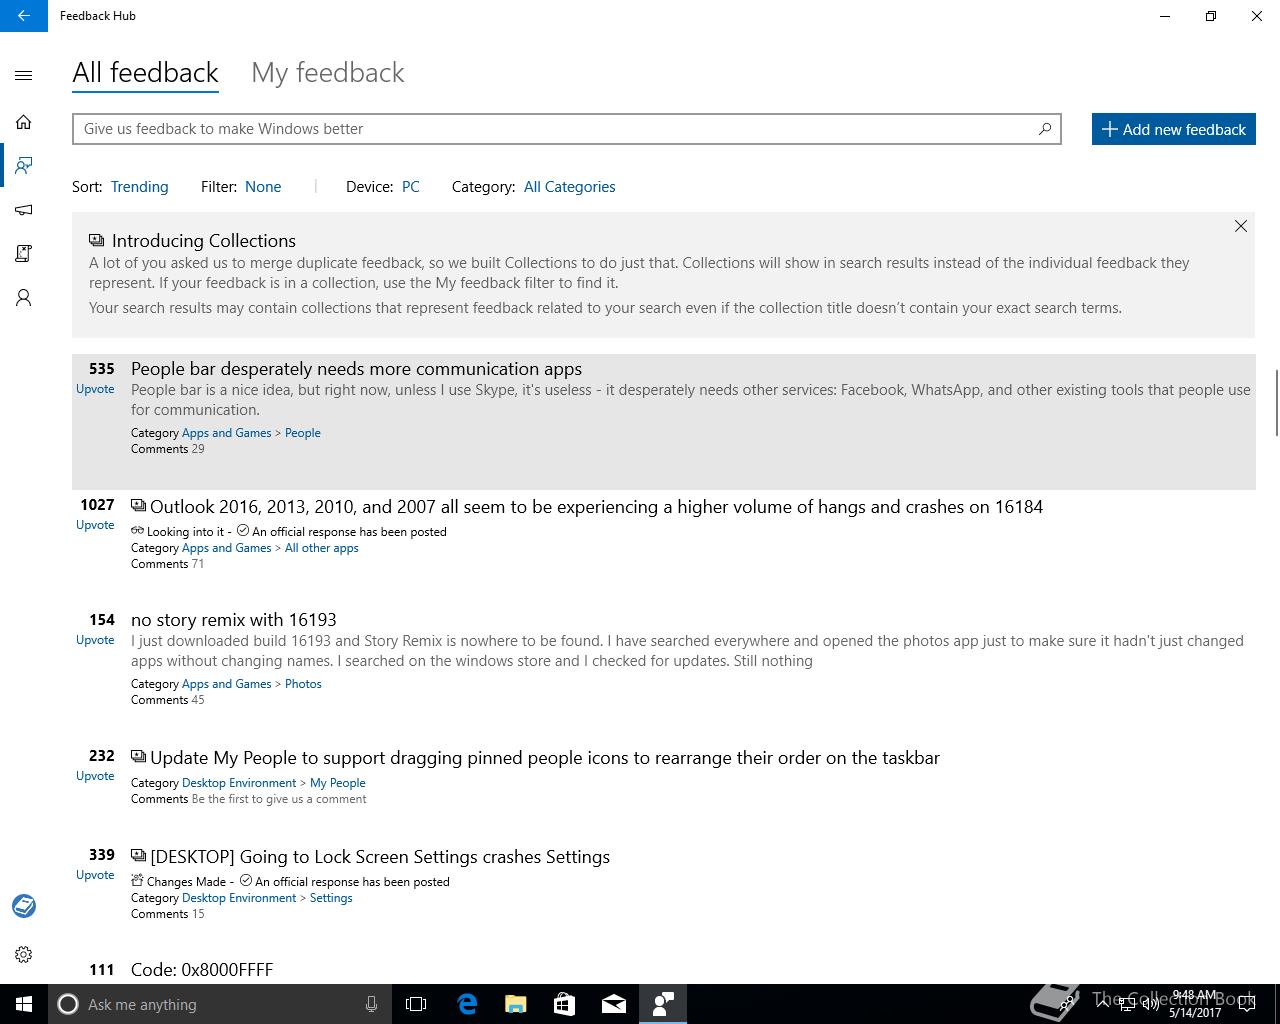This screenshot has height=1024, width=1280.
Task: Open no story remix with 16193 feedback
Action: [x=233, y=620]
